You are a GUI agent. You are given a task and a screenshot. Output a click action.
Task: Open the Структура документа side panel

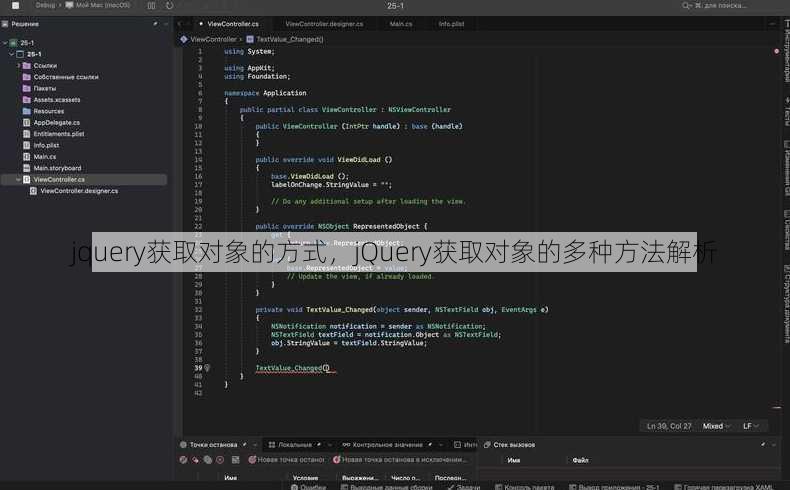[785, 304]
